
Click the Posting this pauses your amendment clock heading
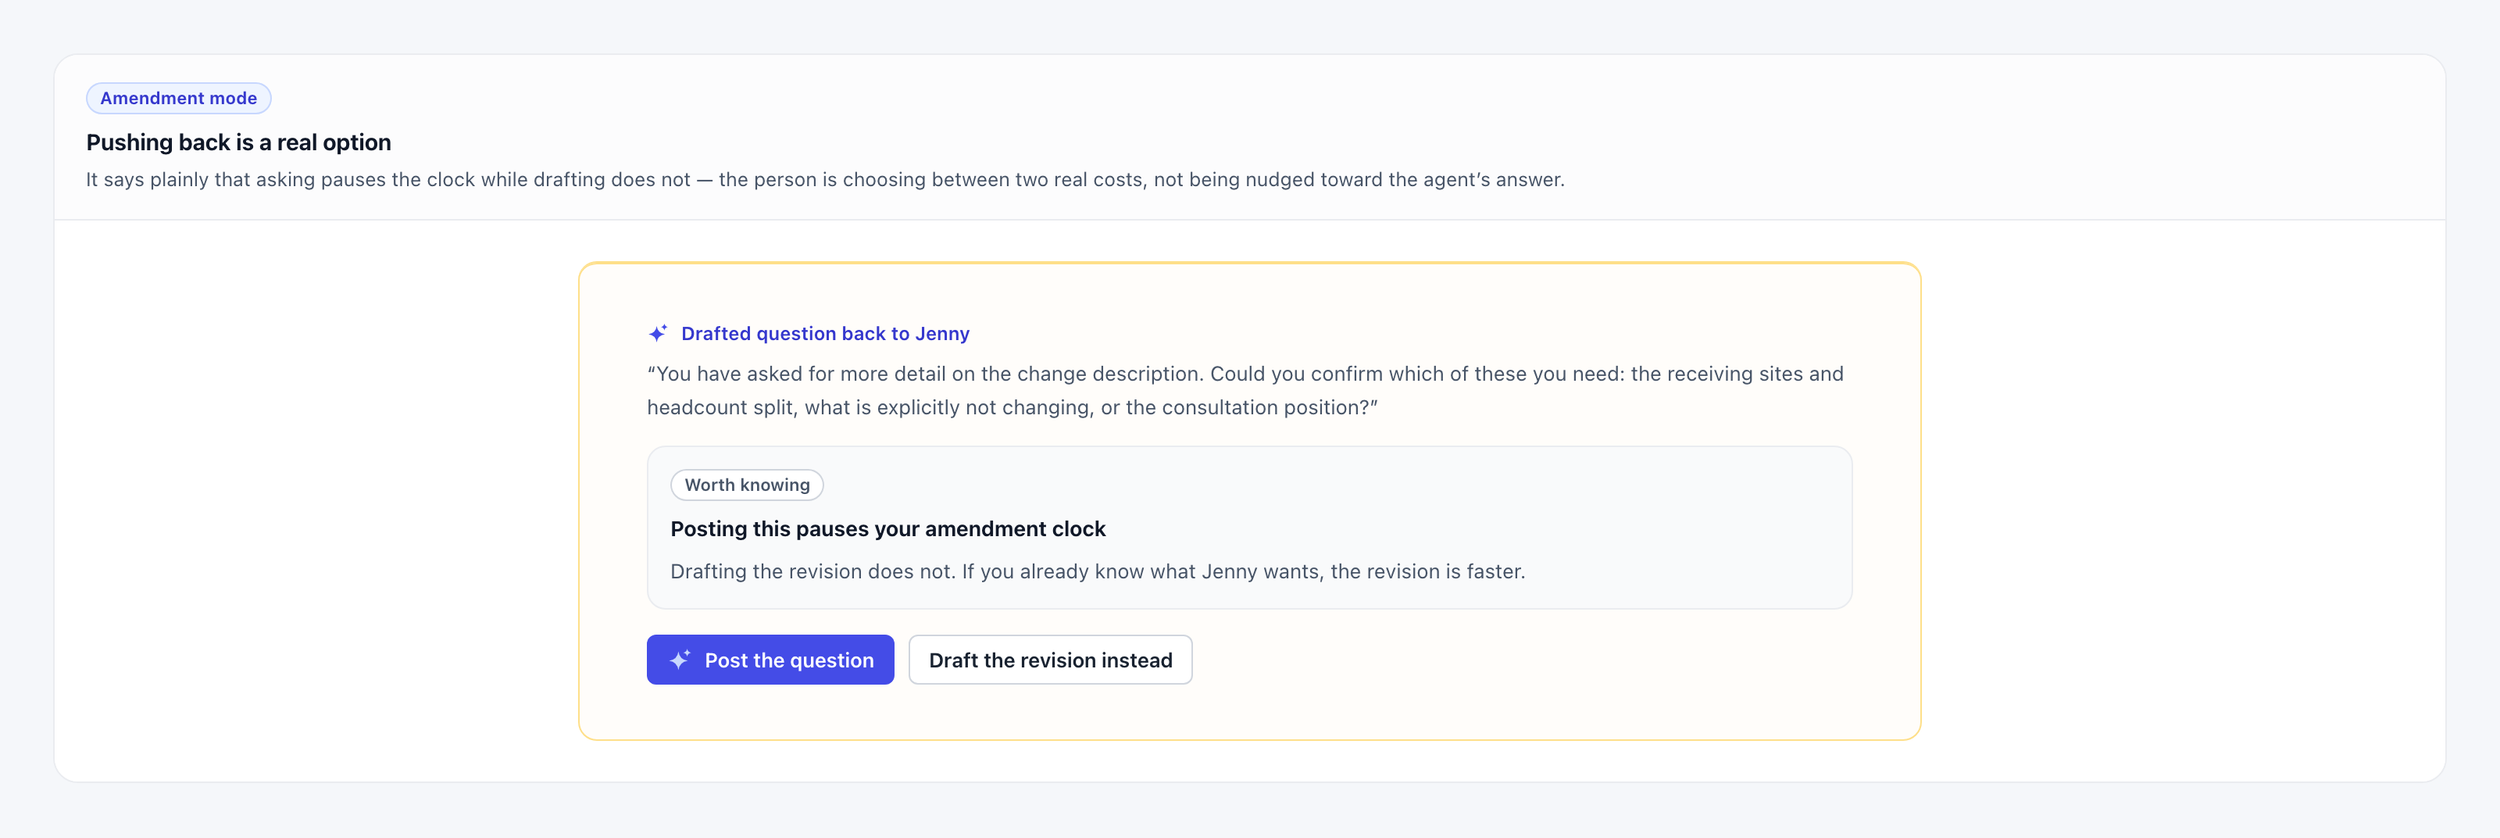tap(888, 529)
